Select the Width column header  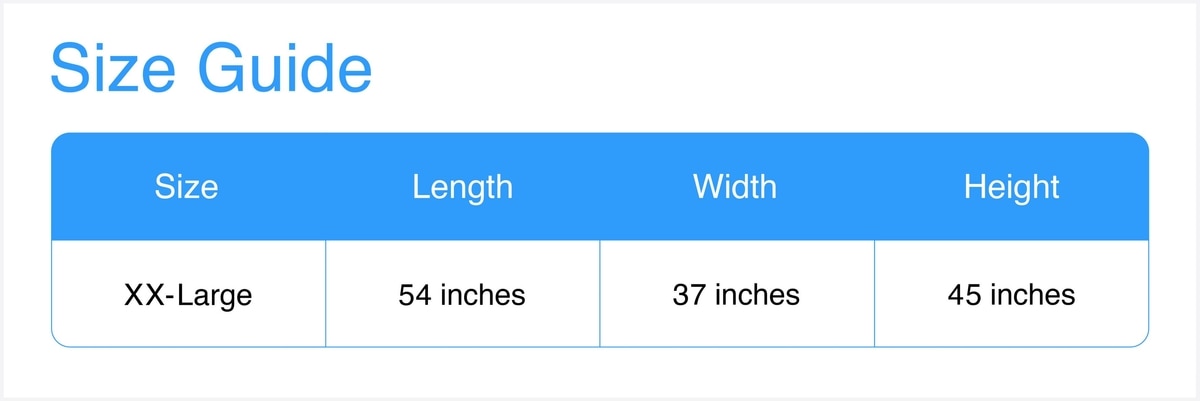[x=735, y=187]
